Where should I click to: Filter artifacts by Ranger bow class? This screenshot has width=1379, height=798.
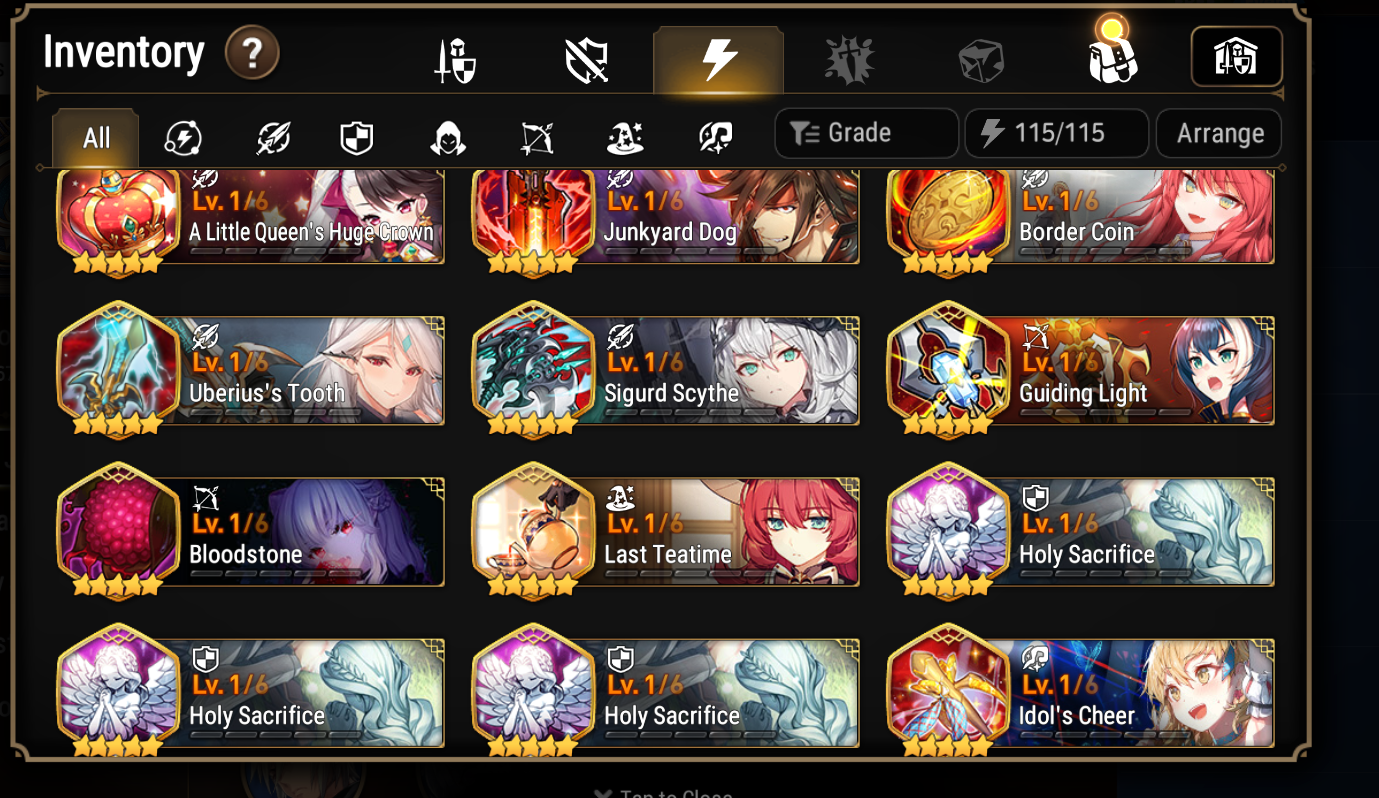tap(537, 139)
